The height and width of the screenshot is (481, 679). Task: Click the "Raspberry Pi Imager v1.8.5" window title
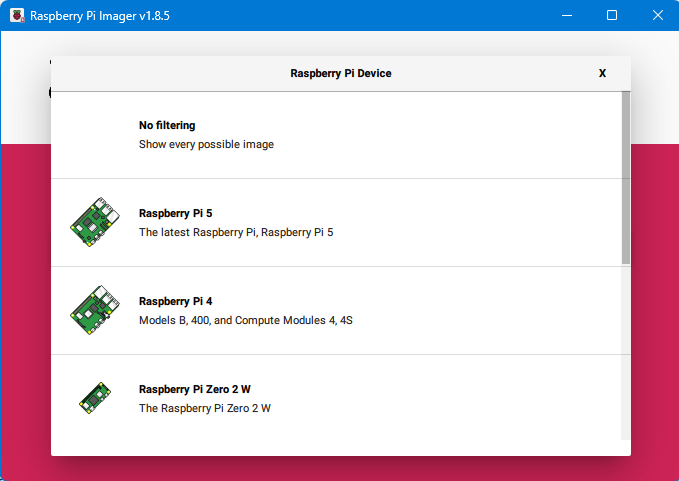tap(96, 16)
